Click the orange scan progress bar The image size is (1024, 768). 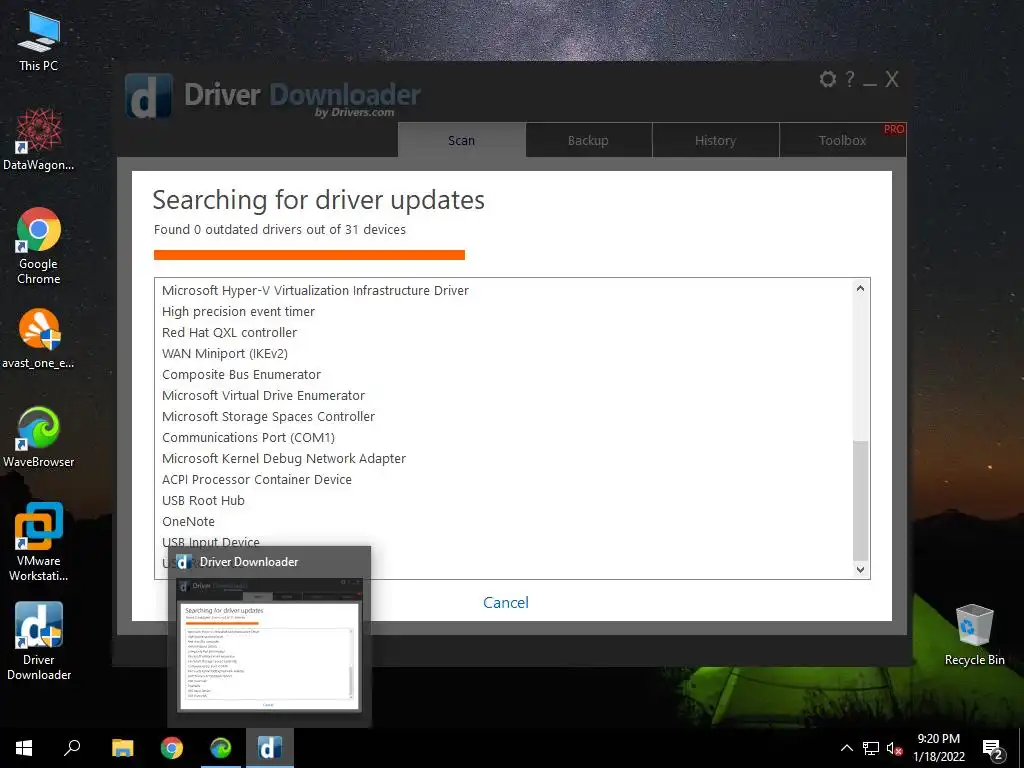(x=309, y=255)
